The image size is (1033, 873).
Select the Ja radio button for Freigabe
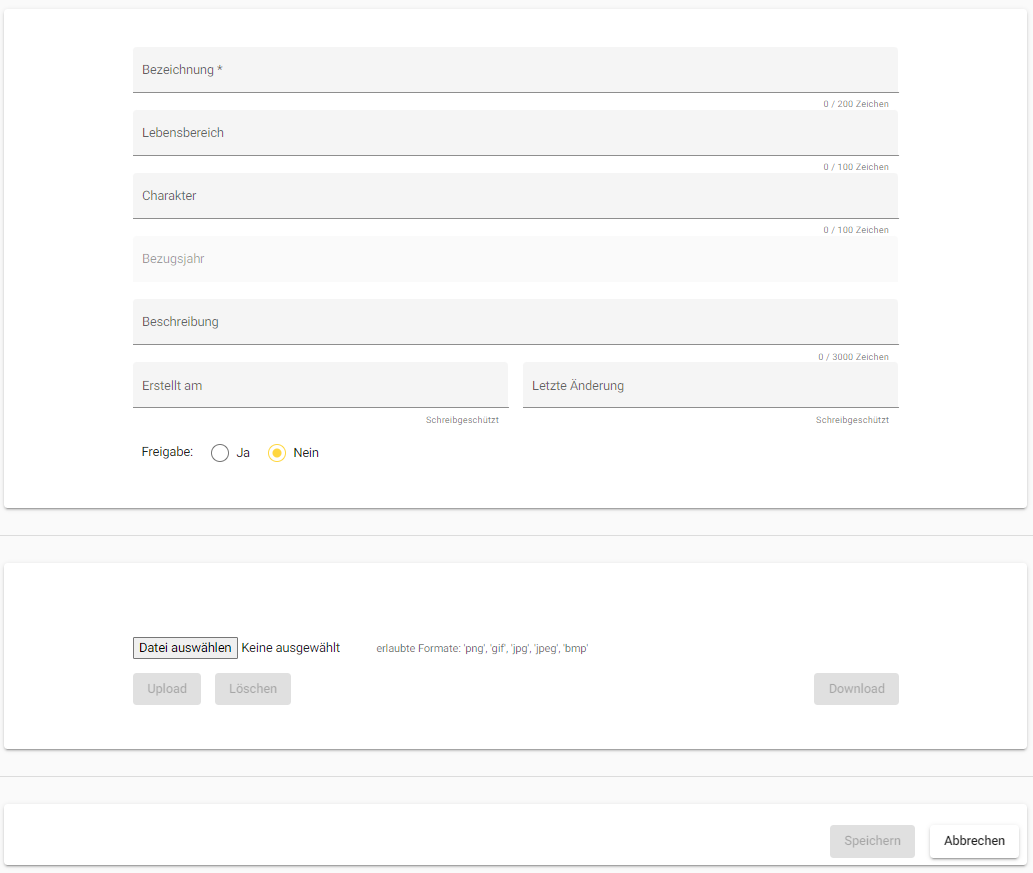(221, 453)
